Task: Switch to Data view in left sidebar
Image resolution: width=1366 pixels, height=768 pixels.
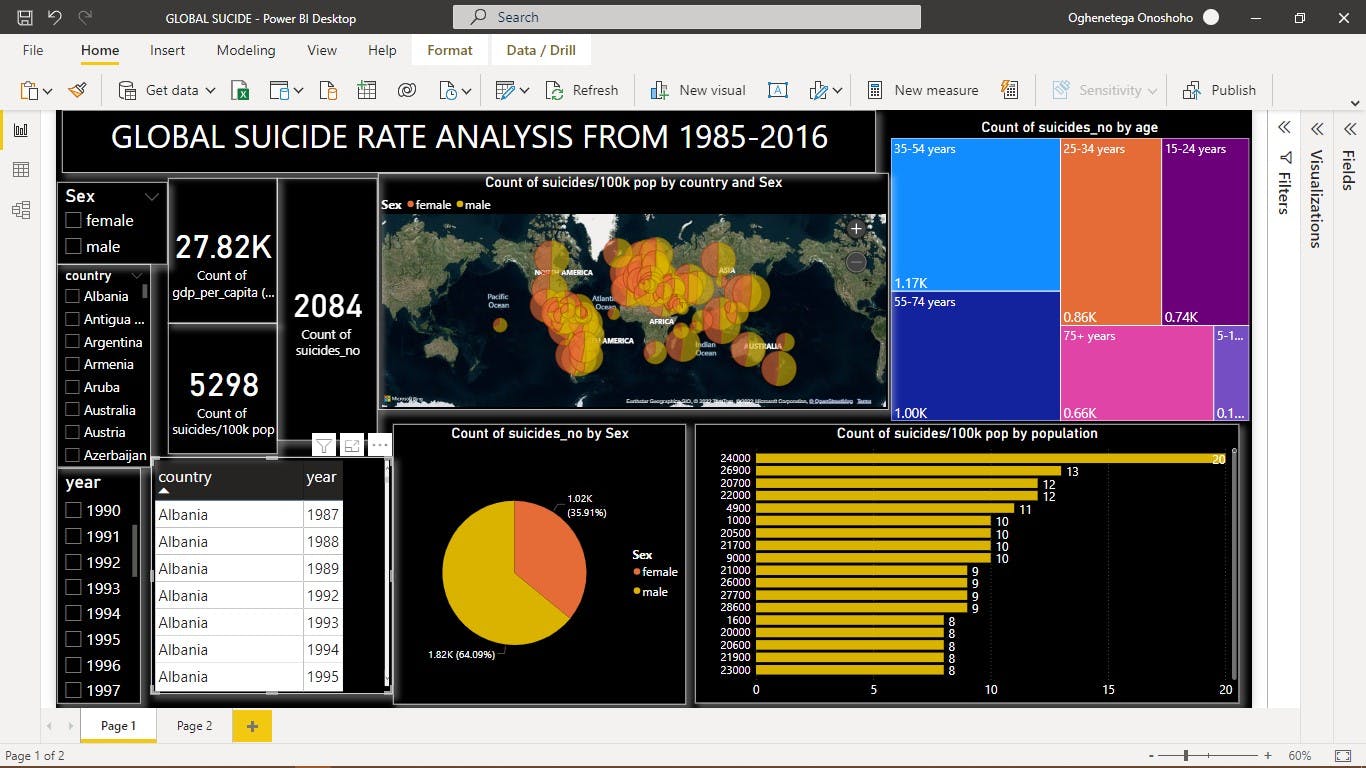Action: [21, 170]
